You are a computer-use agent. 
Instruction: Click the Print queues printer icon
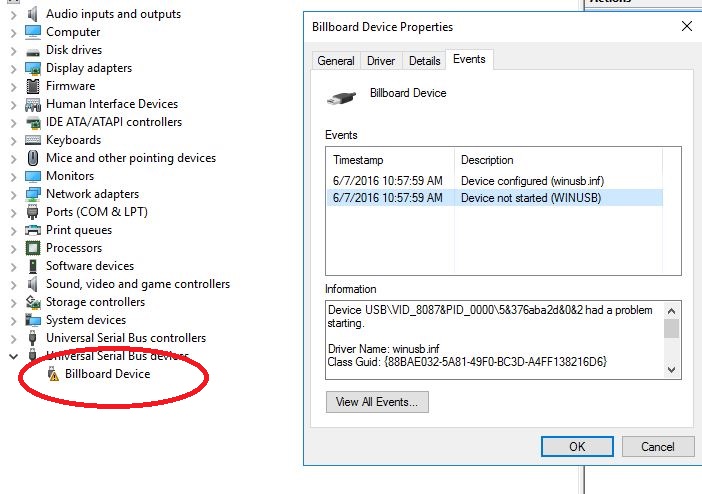tap(33, 230)
